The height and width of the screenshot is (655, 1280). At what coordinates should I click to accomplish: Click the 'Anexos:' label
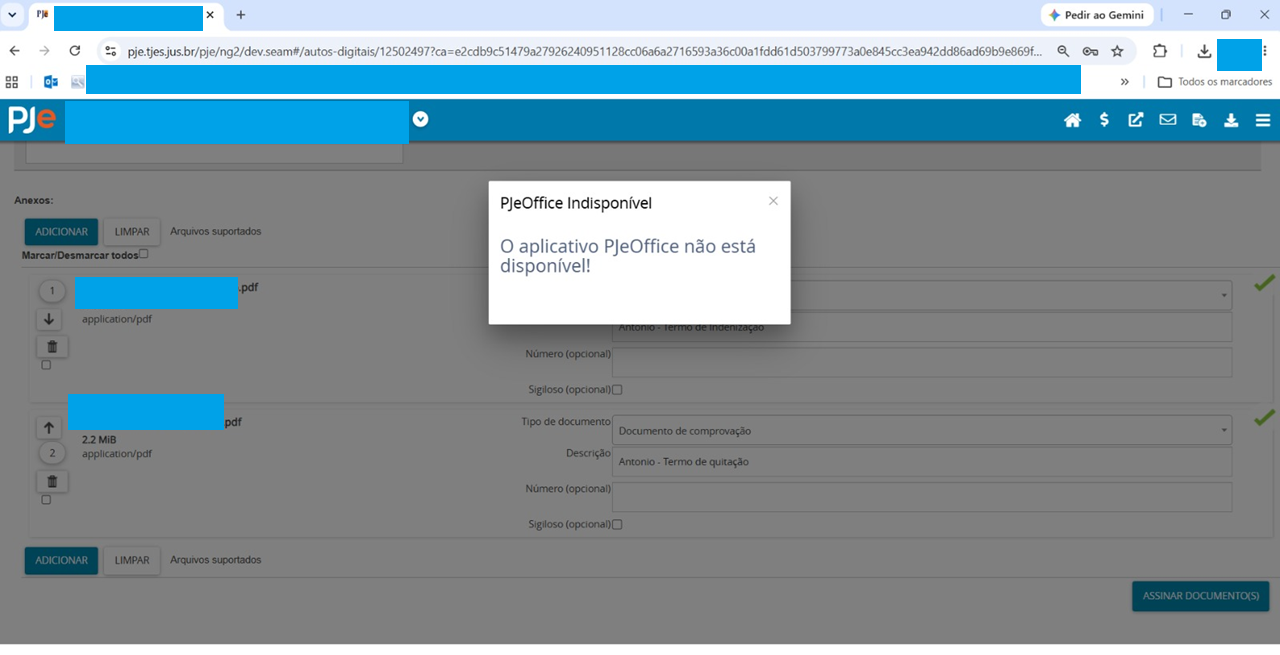coord(34,200)
